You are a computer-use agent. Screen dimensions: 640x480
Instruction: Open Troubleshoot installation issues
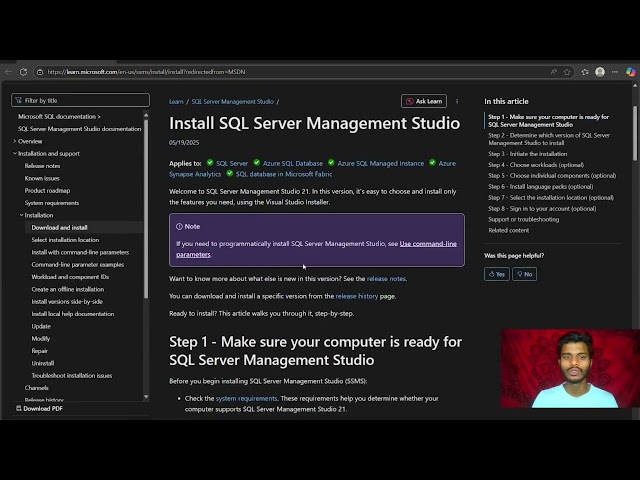(x=72, y=376)
